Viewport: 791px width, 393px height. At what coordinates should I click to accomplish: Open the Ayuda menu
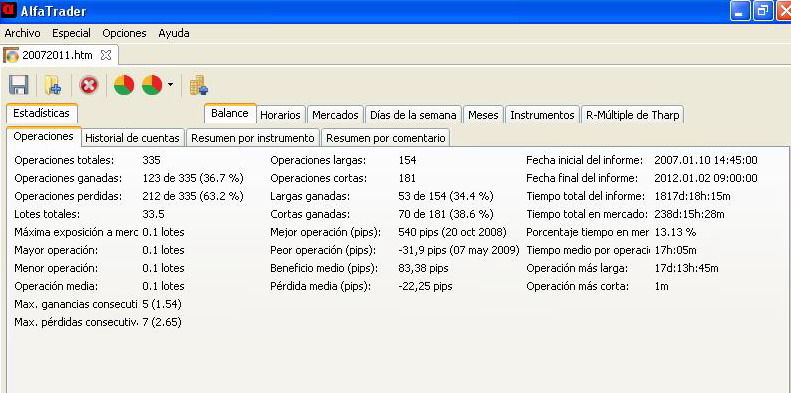(174, 33)
